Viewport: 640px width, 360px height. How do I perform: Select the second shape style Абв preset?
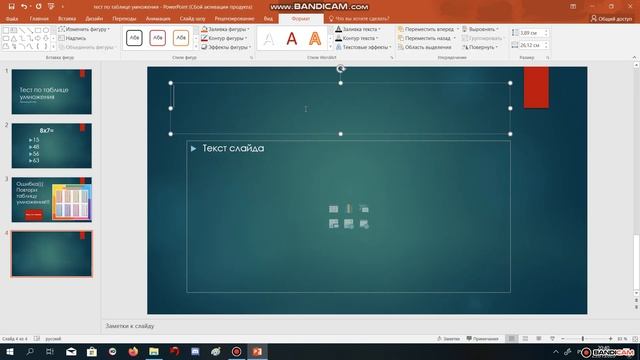[158, 38]
